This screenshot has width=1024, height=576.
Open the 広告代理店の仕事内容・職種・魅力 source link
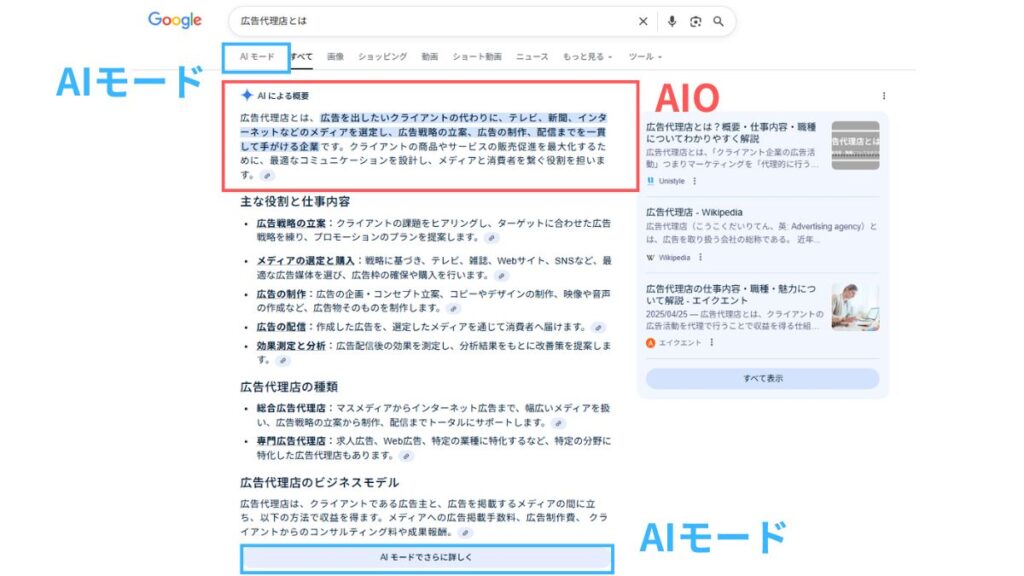pos(731,295)
